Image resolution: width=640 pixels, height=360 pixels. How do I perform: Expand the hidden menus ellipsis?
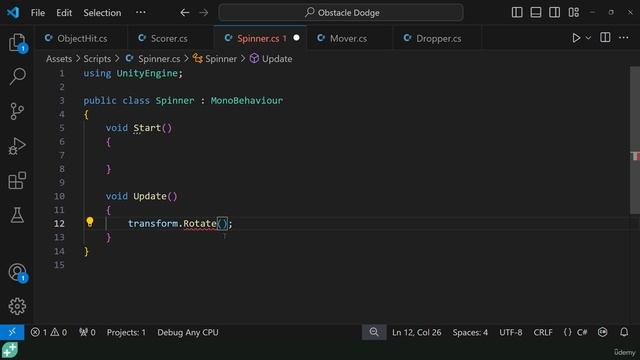coord(140,12)
